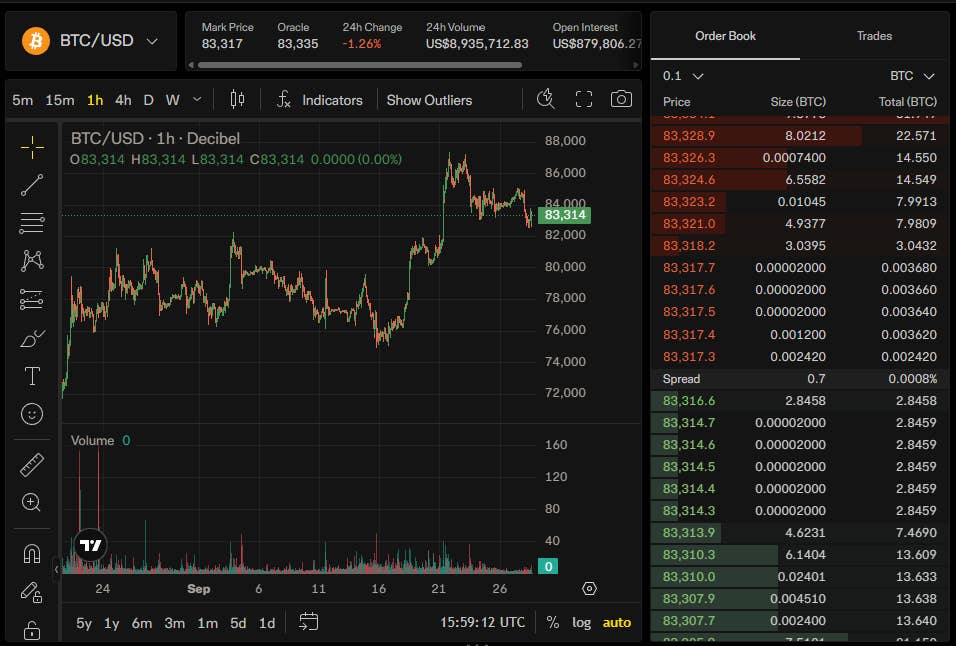This screenshot has width=956, height=646.
Task: Select the trend line drawing tool
Action: tap(32, 185)
